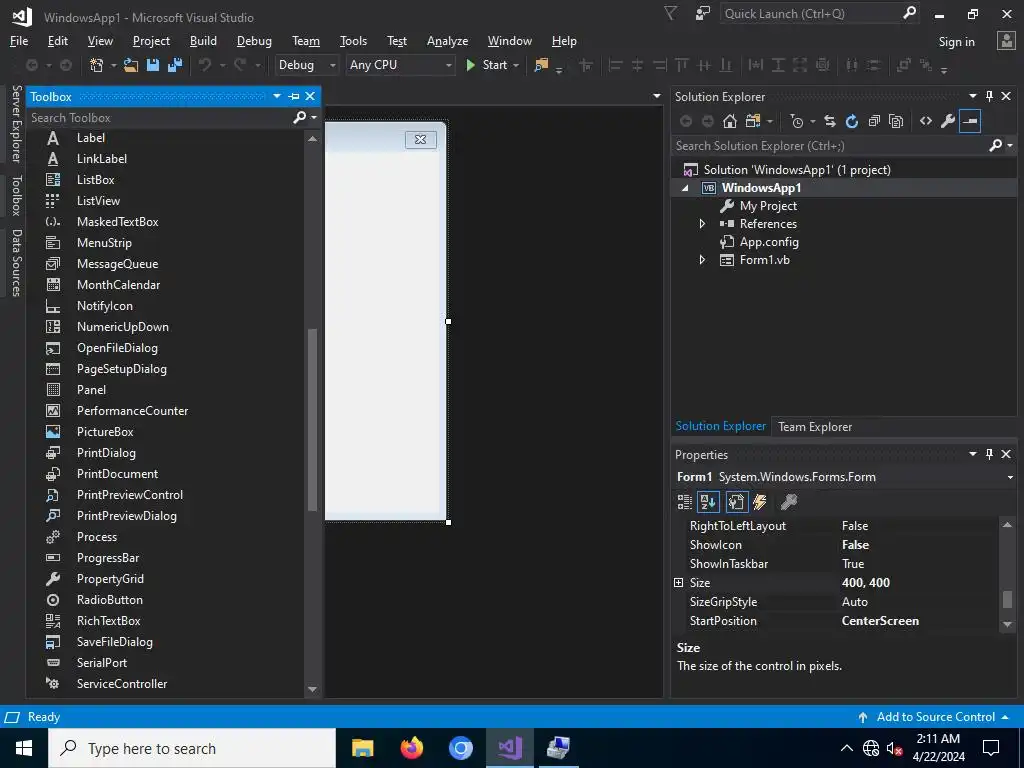Click the Windows Start button
Image resolution: width=1024 pixels, height=768 pixels.
pyautogui.click(x=24, y=748)
